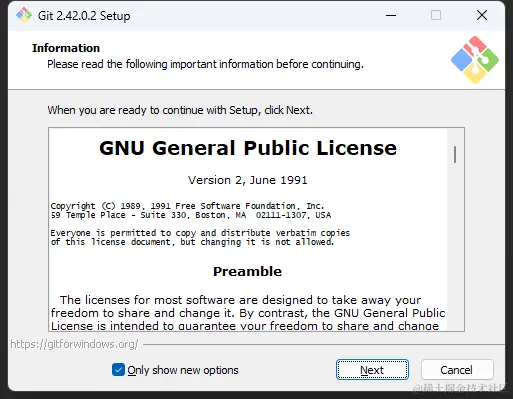Image resolution: width=513 pixels, height=399 pixels.
Task: Open the gitforwindows.org link
Action: (x=74, y=344)
